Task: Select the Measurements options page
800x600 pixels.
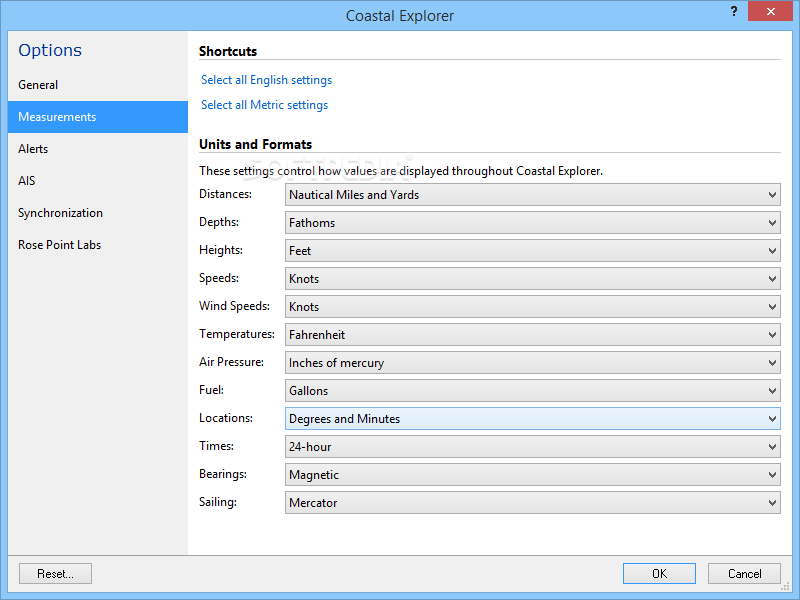Action: point(97,117)
